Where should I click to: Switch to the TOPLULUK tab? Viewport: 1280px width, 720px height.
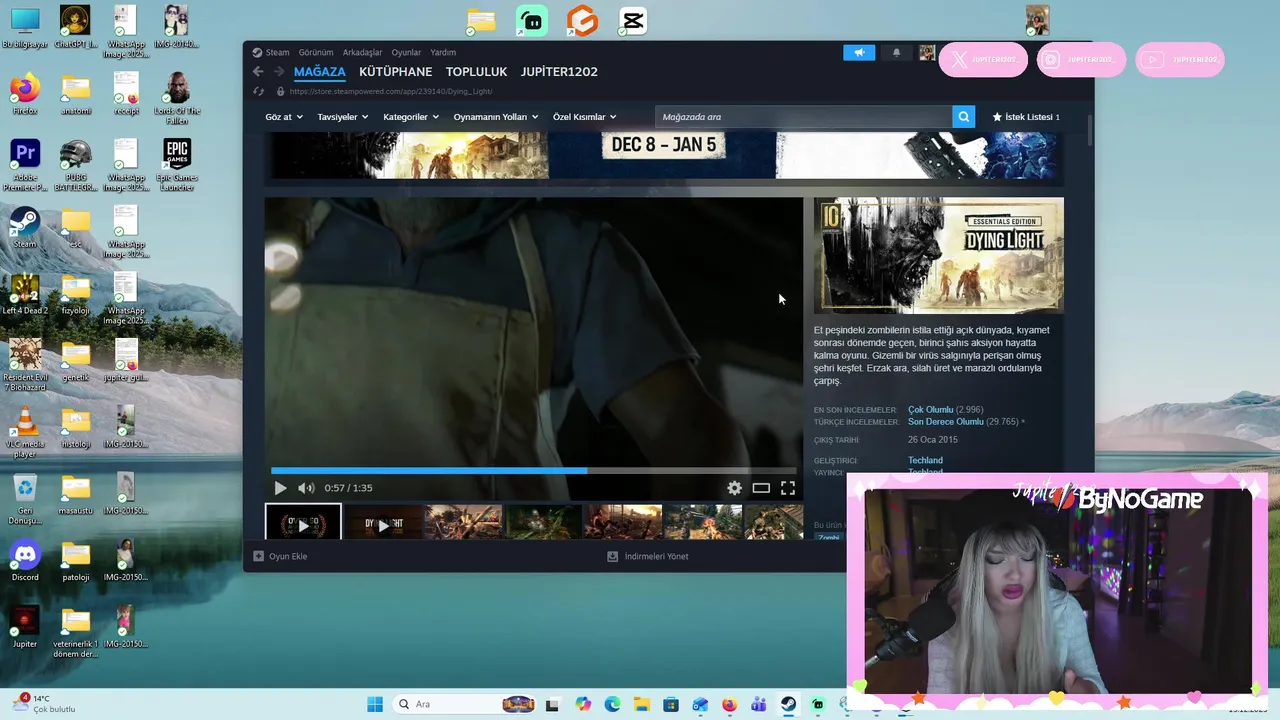tap(476, 72)
